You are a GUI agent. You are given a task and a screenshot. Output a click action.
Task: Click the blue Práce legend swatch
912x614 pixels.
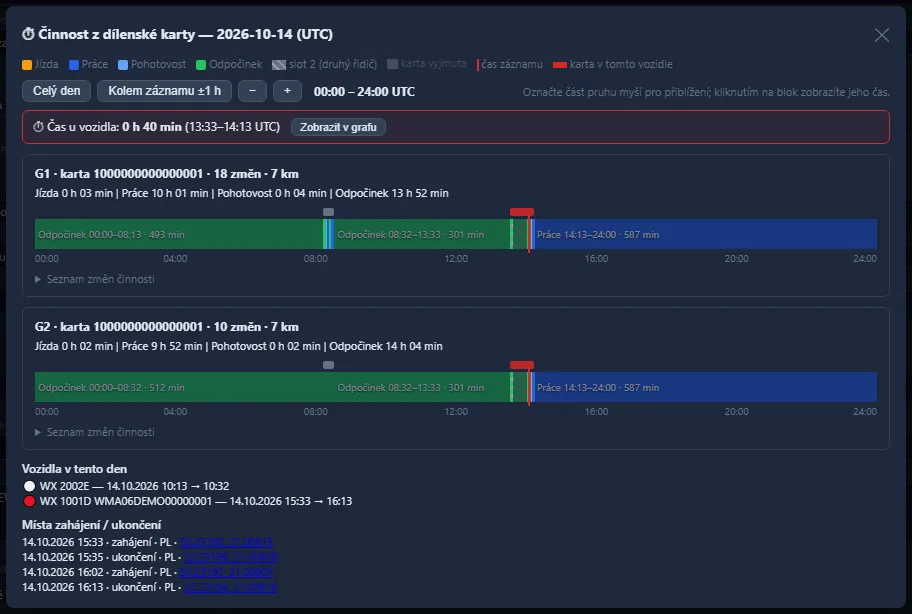click(74, 65)
